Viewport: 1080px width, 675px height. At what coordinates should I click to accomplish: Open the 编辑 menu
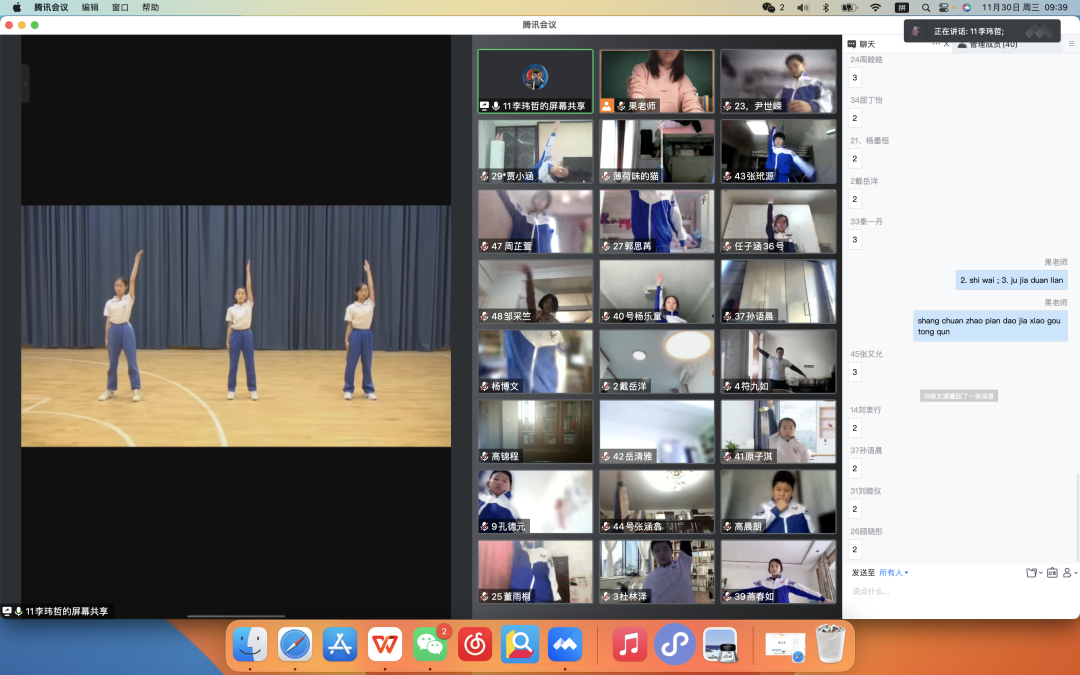[90, 7]
